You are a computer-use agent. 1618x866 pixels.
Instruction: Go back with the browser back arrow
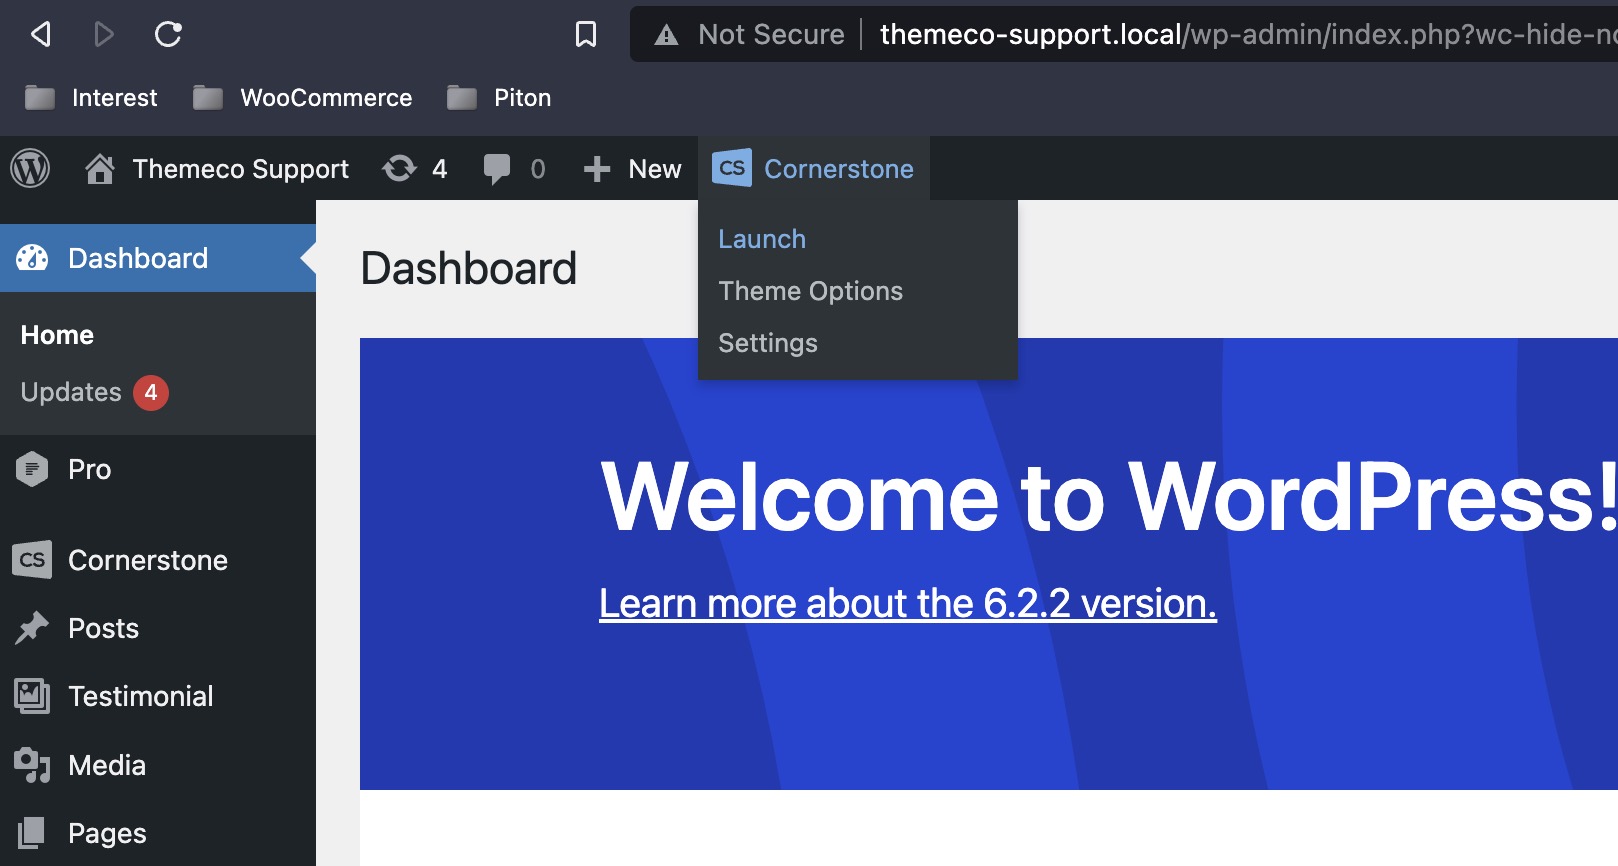[41, 35]
